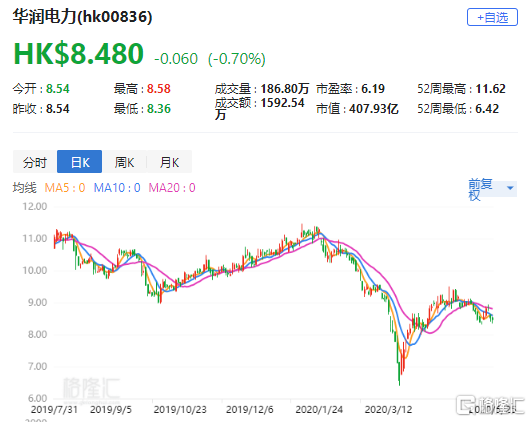
Task: Click the 华润电力(hk00836) stock title
Action: [82, 16]
